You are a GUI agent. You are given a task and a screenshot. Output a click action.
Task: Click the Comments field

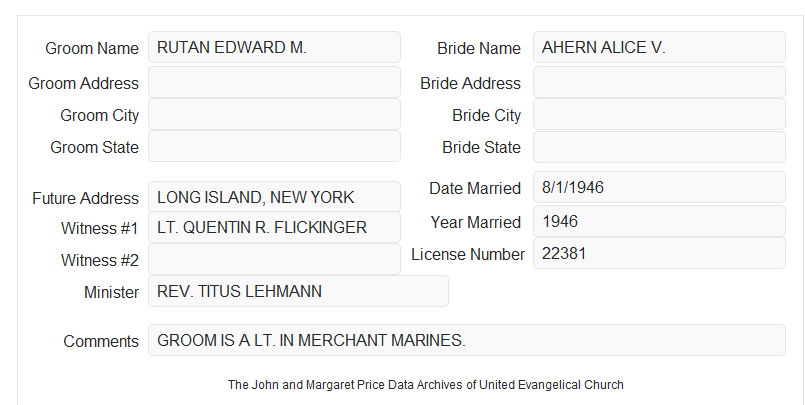pyautogui.click(x=467, y=340)
